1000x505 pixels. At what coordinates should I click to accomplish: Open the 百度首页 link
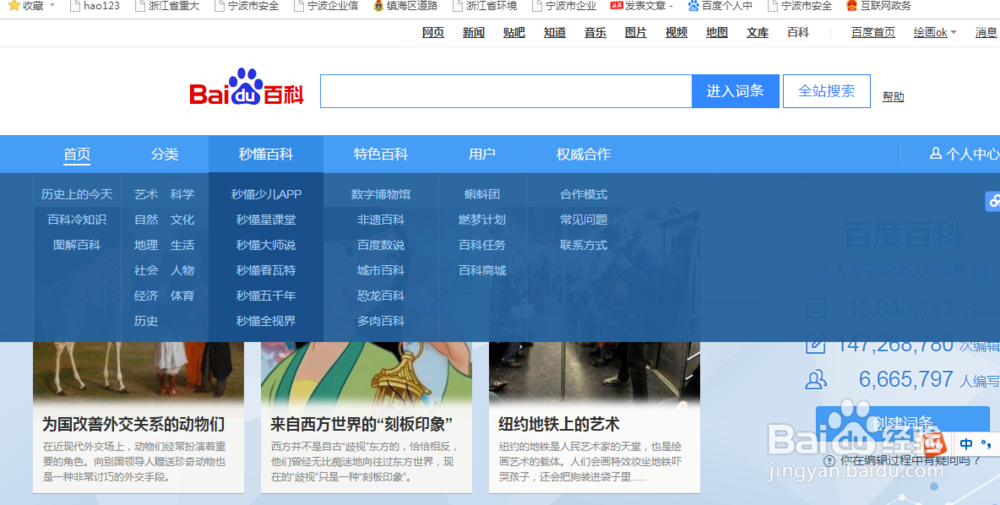[873, 33]
